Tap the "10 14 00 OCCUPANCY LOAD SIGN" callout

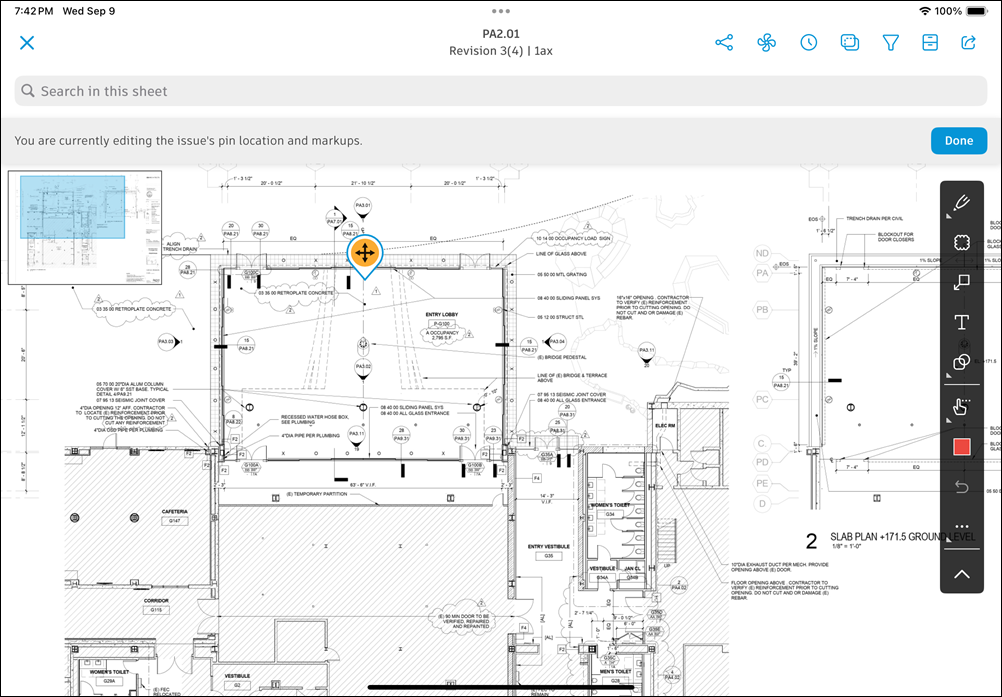(x=573, y=238)
